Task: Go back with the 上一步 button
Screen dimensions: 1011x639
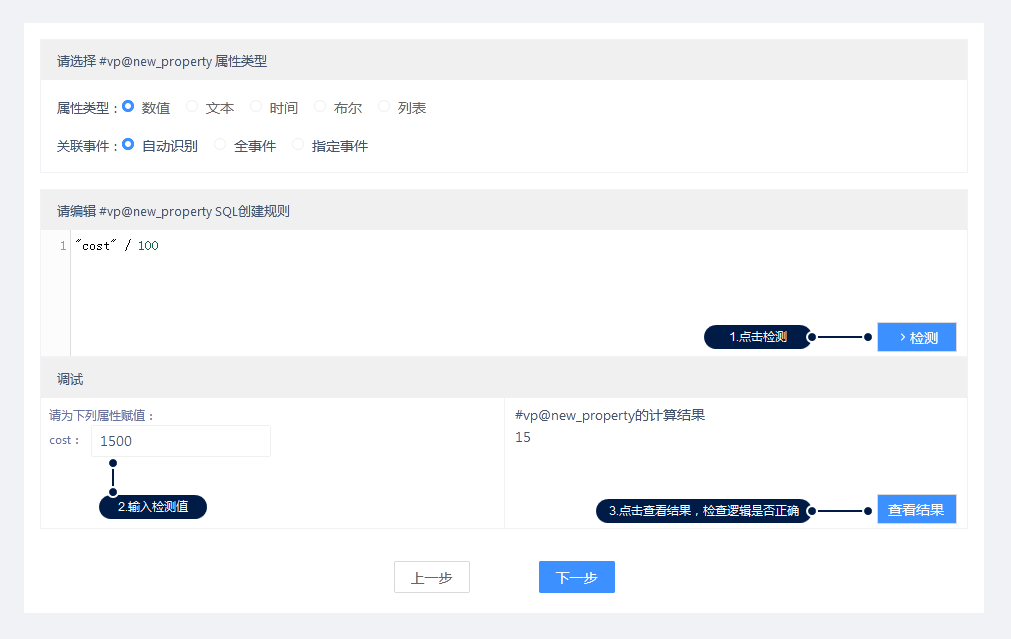Action: coord(431,577)
